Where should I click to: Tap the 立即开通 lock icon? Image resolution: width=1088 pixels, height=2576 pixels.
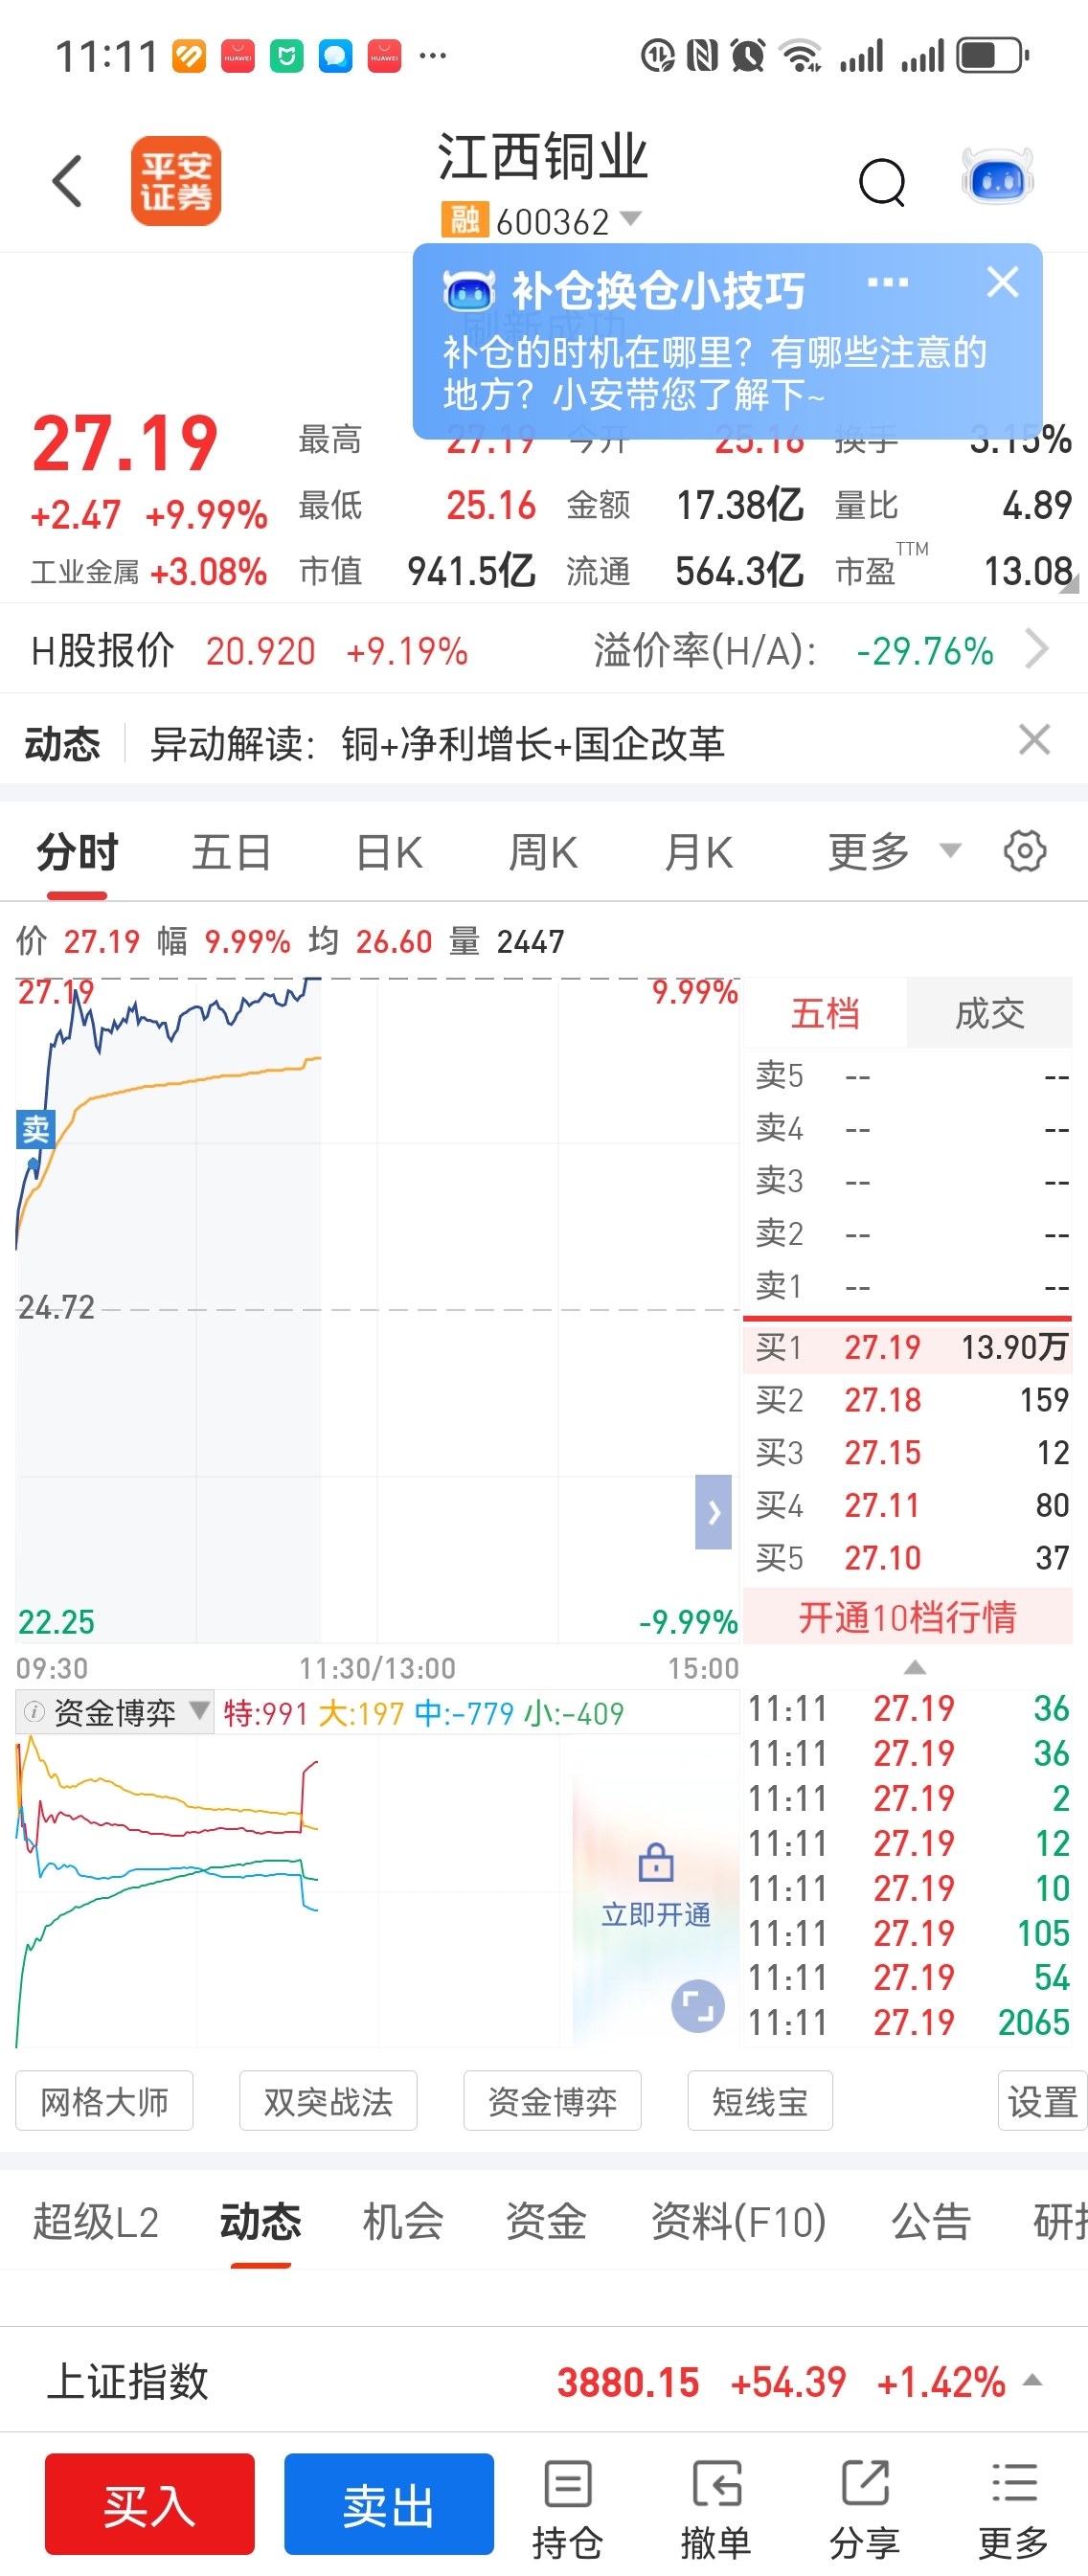point(656,1862)
